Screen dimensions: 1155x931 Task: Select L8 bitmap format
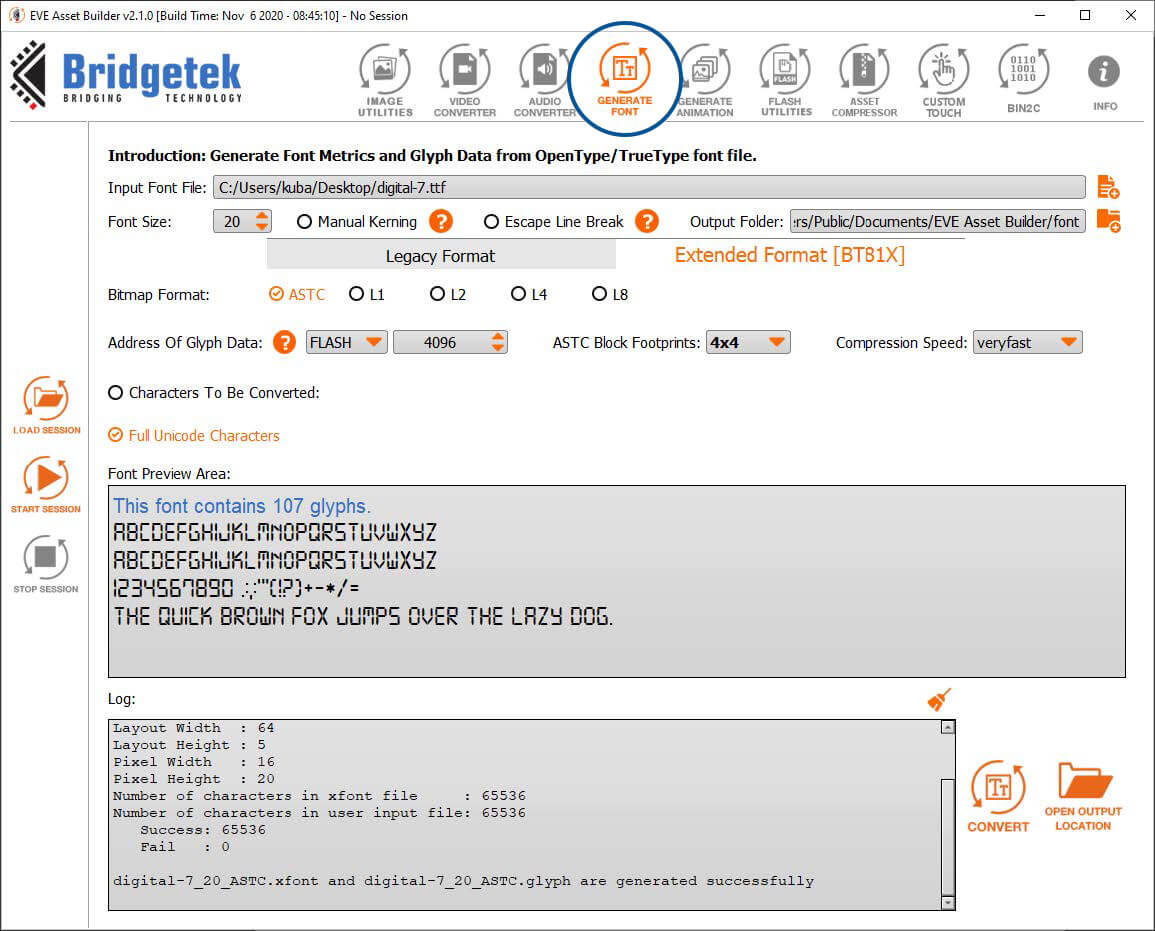[610, 295]
